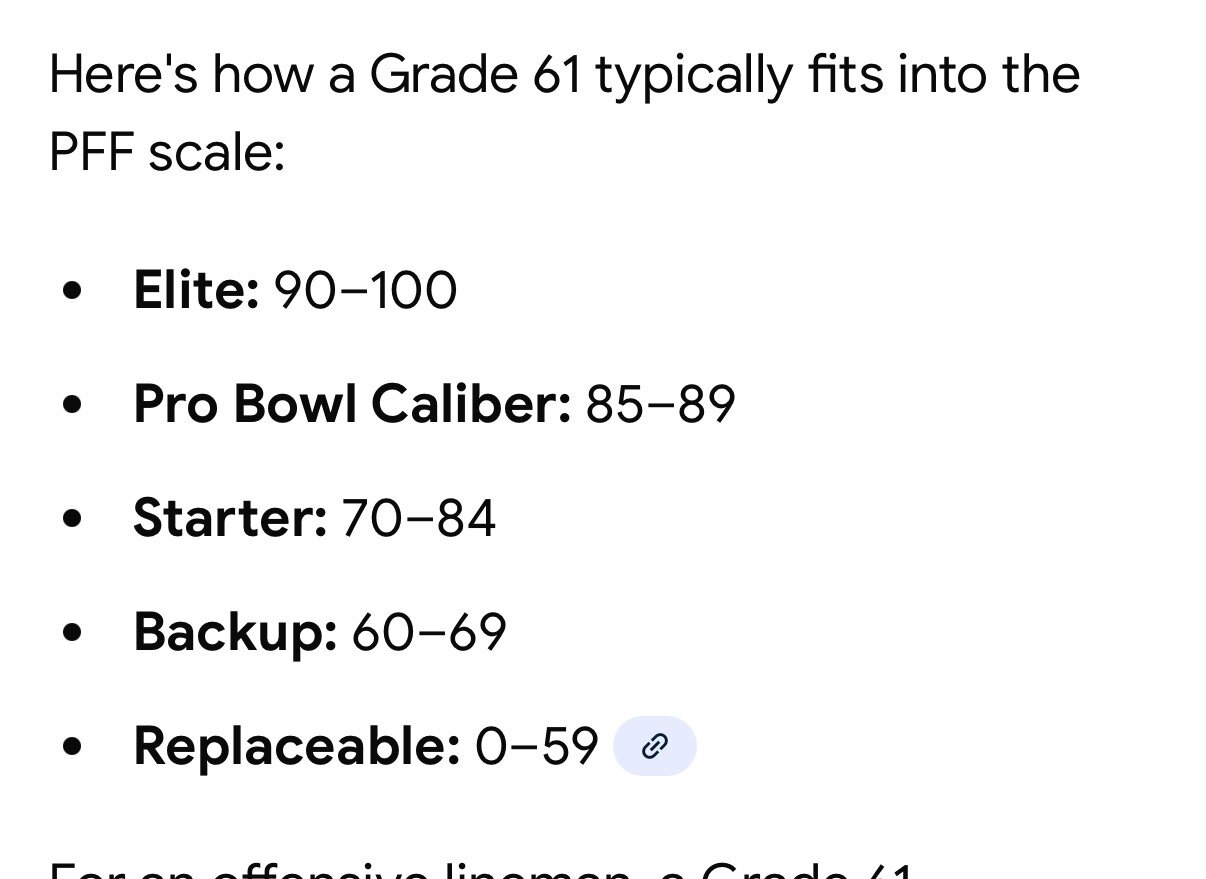Click the bold Replaceable label

tap(297, 746)
